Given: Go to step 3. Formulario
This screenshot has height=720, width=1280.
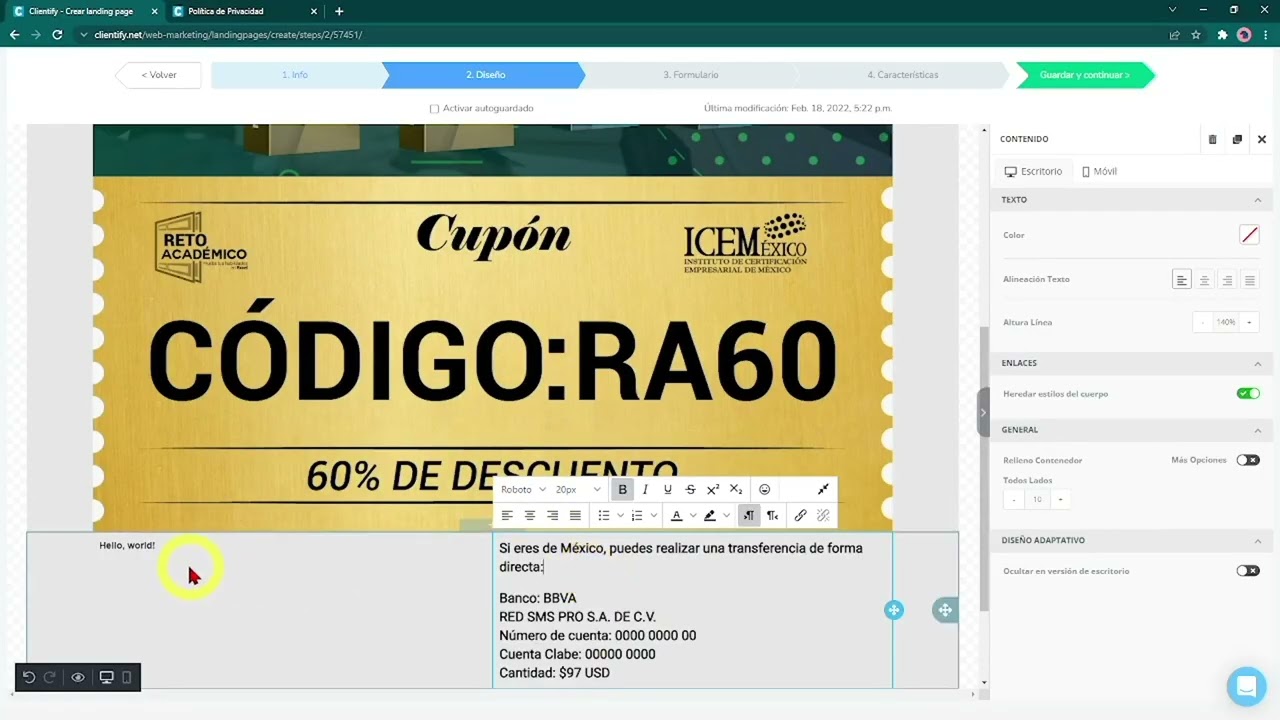Looking at the screenshot, I should (x=691, y=75).
